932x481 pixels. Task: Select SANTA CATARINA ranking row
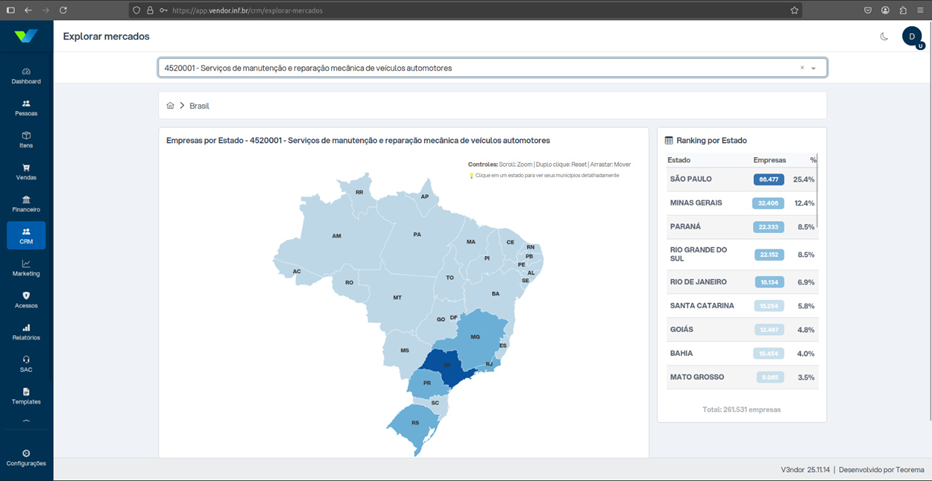coord(741,306)
